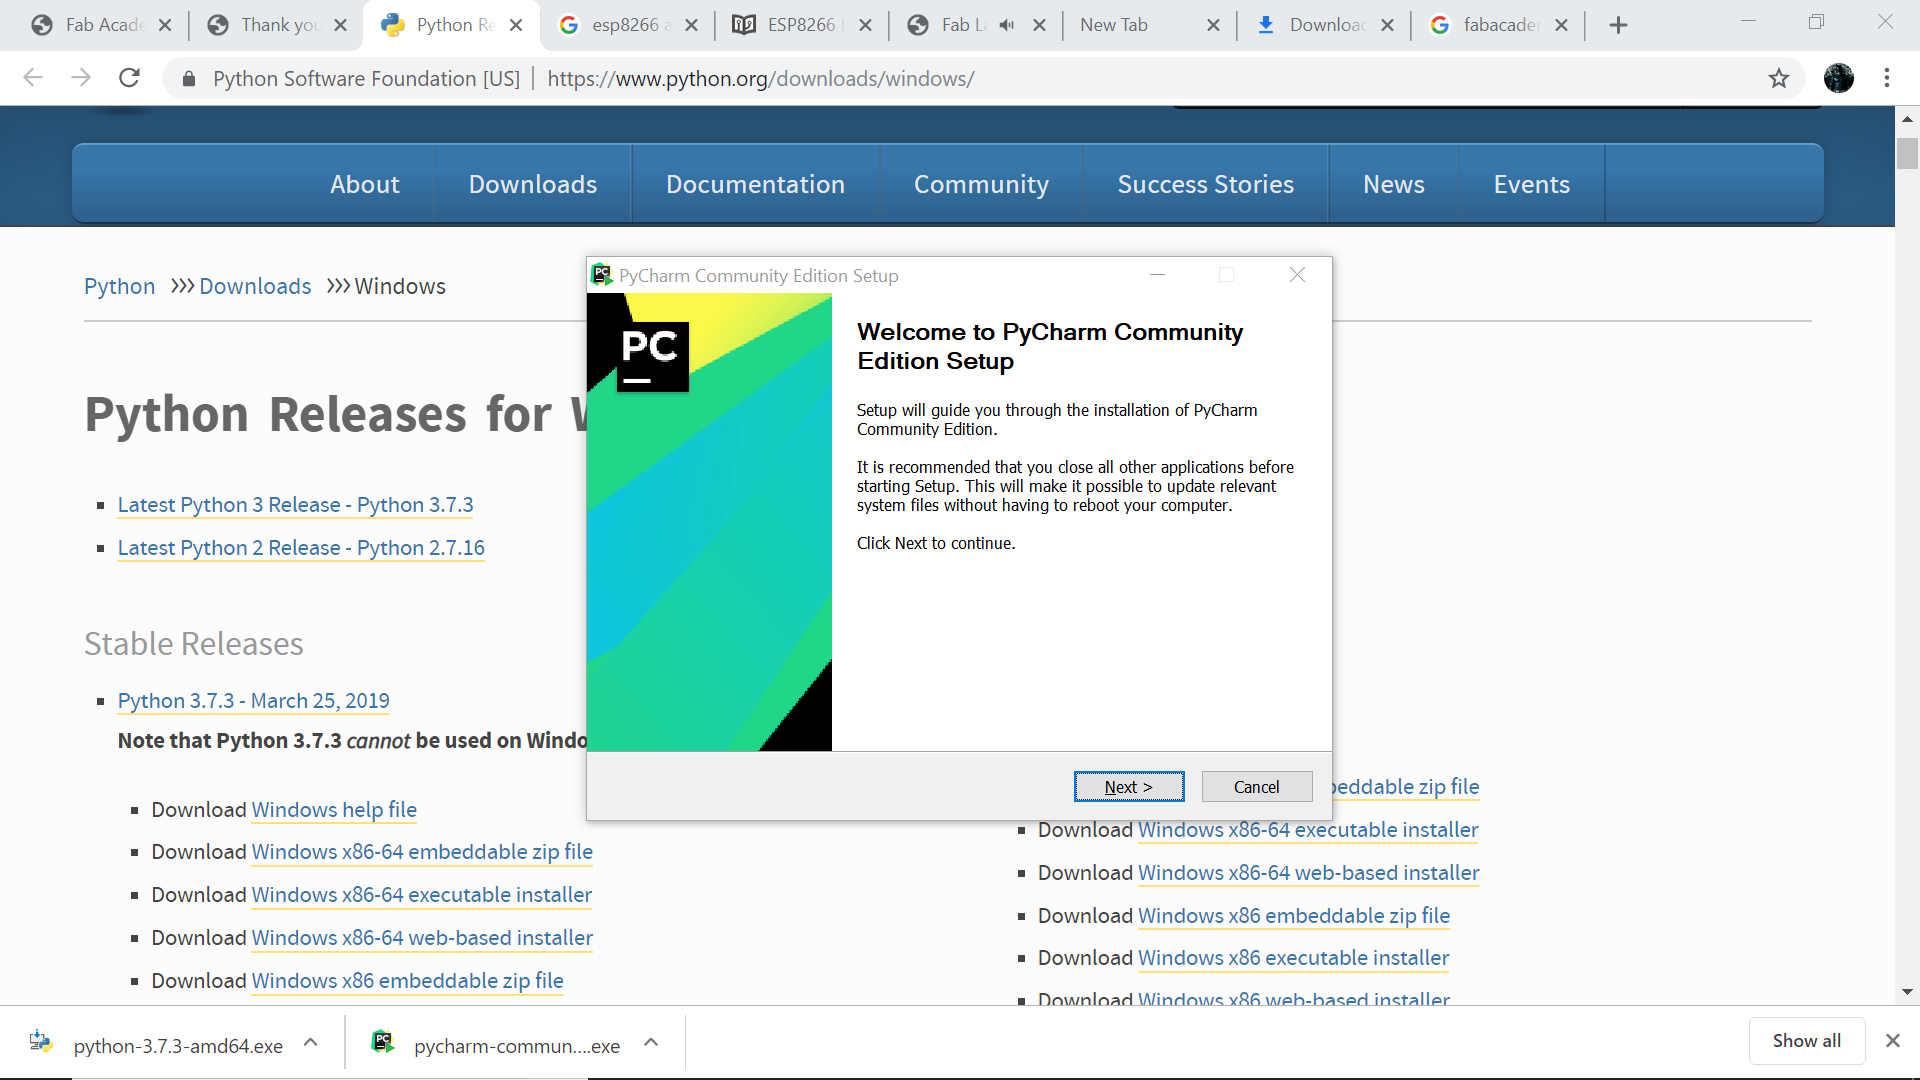The height and width of the screenshot is (1080, 1920).
Task: Open the Chrome three-dot menu
Action: (1886, 78)
